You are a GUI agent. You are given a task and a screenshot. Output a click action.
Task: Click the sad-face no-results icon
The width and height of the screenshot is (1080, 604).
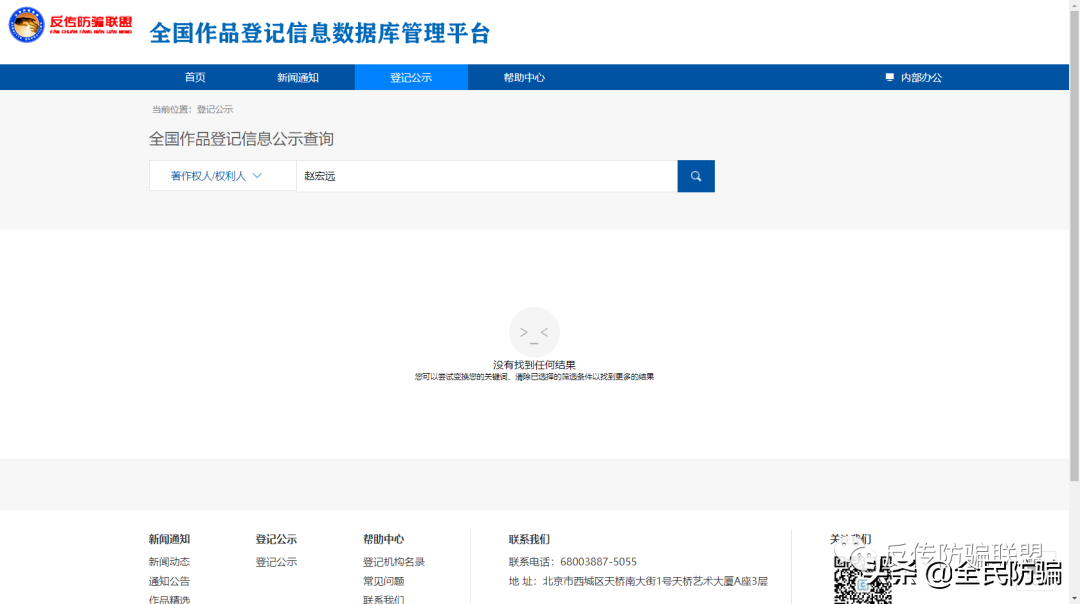point(534,332)
